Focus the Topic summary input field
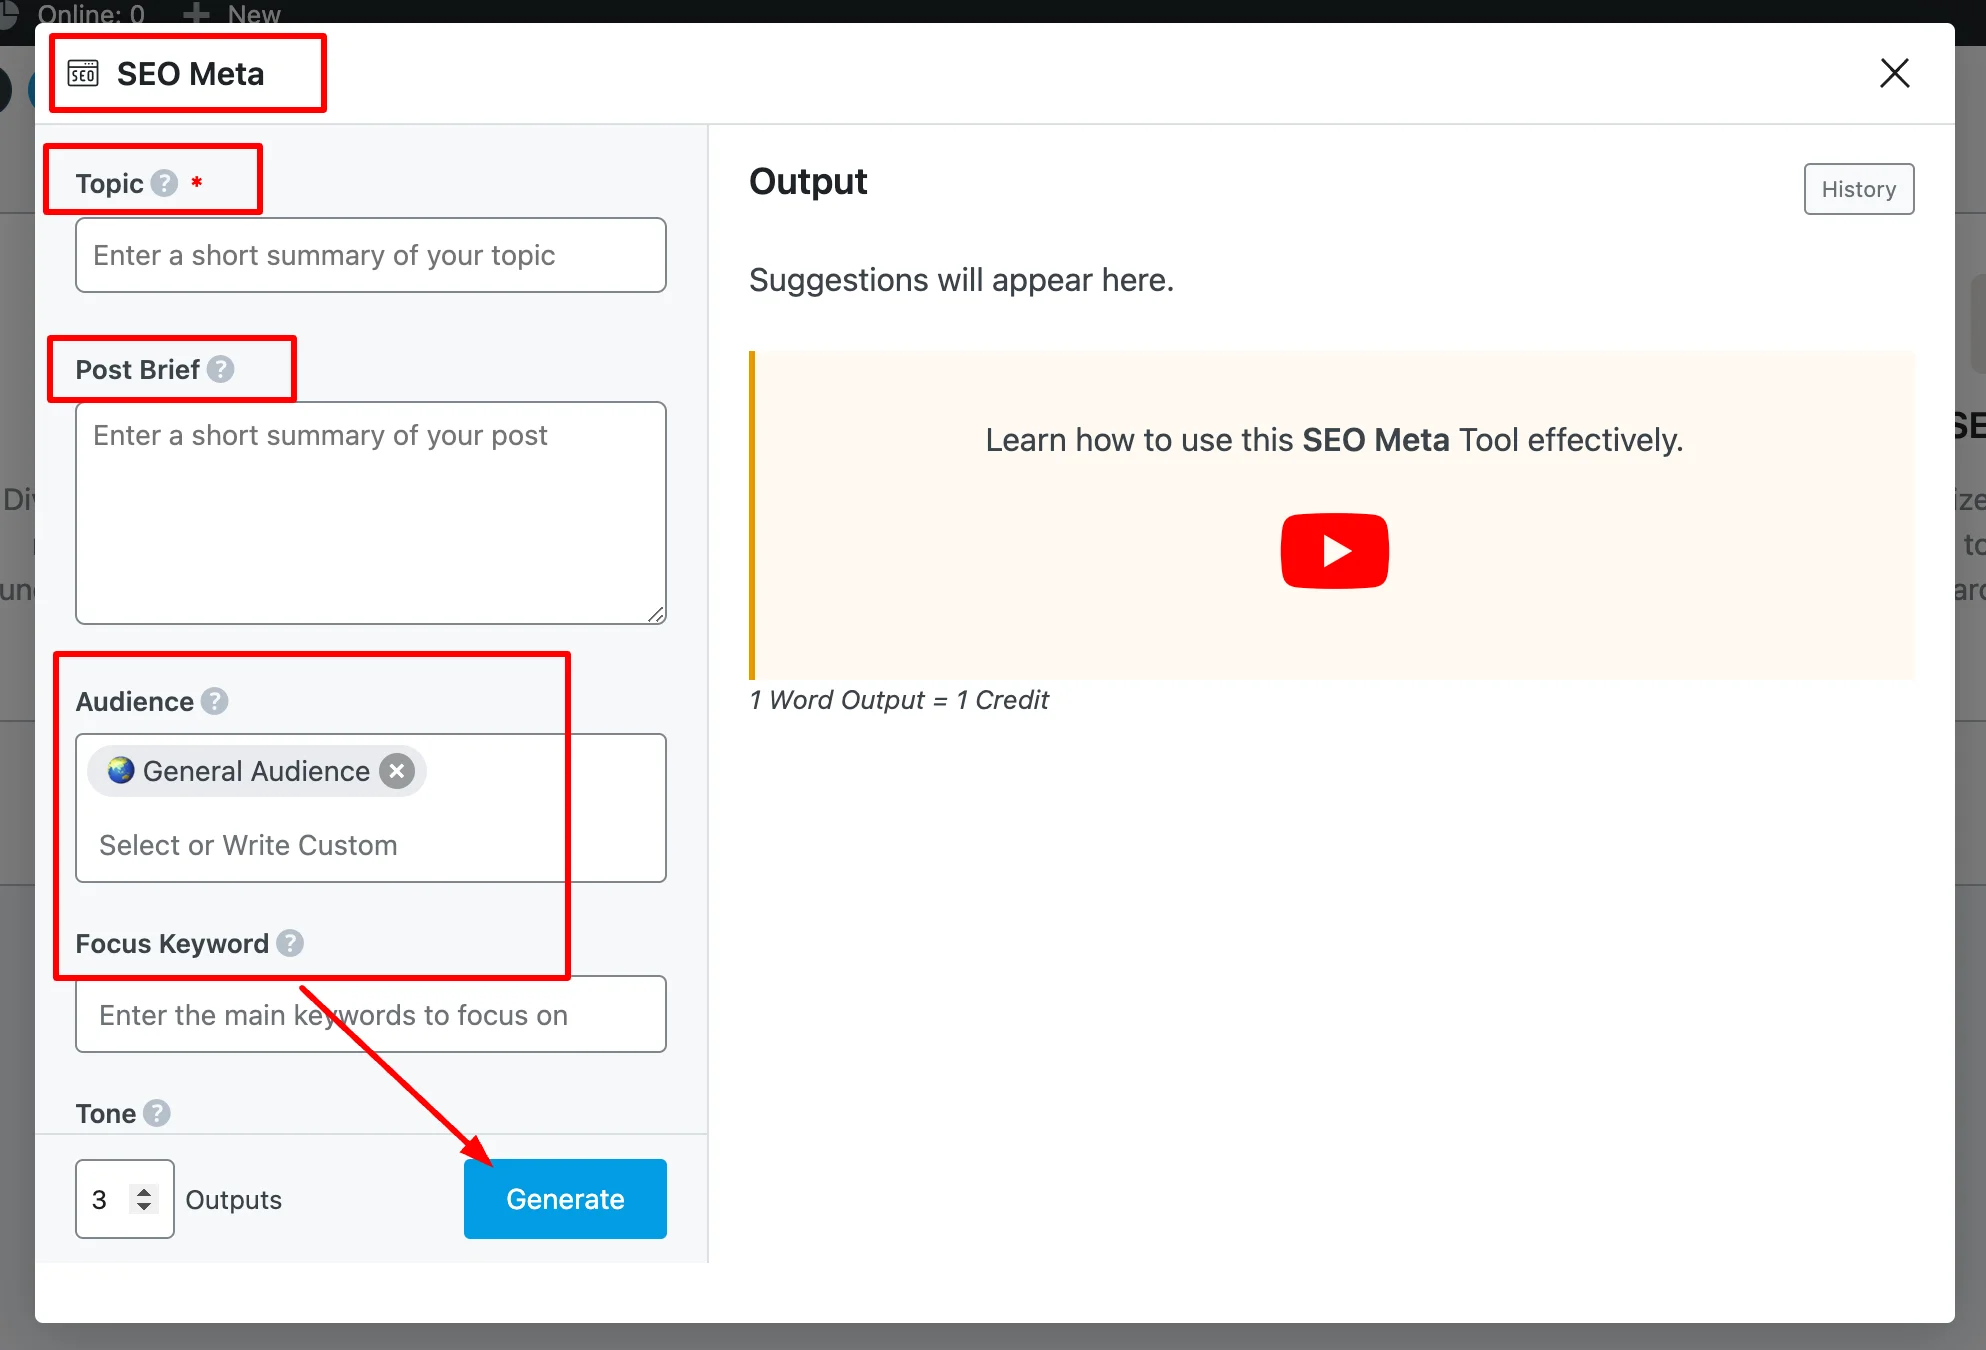Screen dimensions: 1986x1350 [370, 255]
